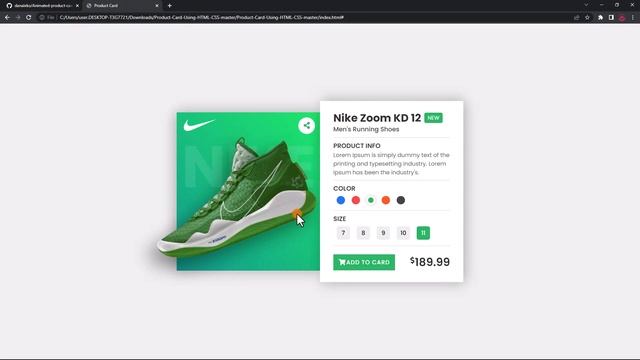Screen dimensions: 640x360
Task: Select the black color swatch
Action: tap(401, 200)
